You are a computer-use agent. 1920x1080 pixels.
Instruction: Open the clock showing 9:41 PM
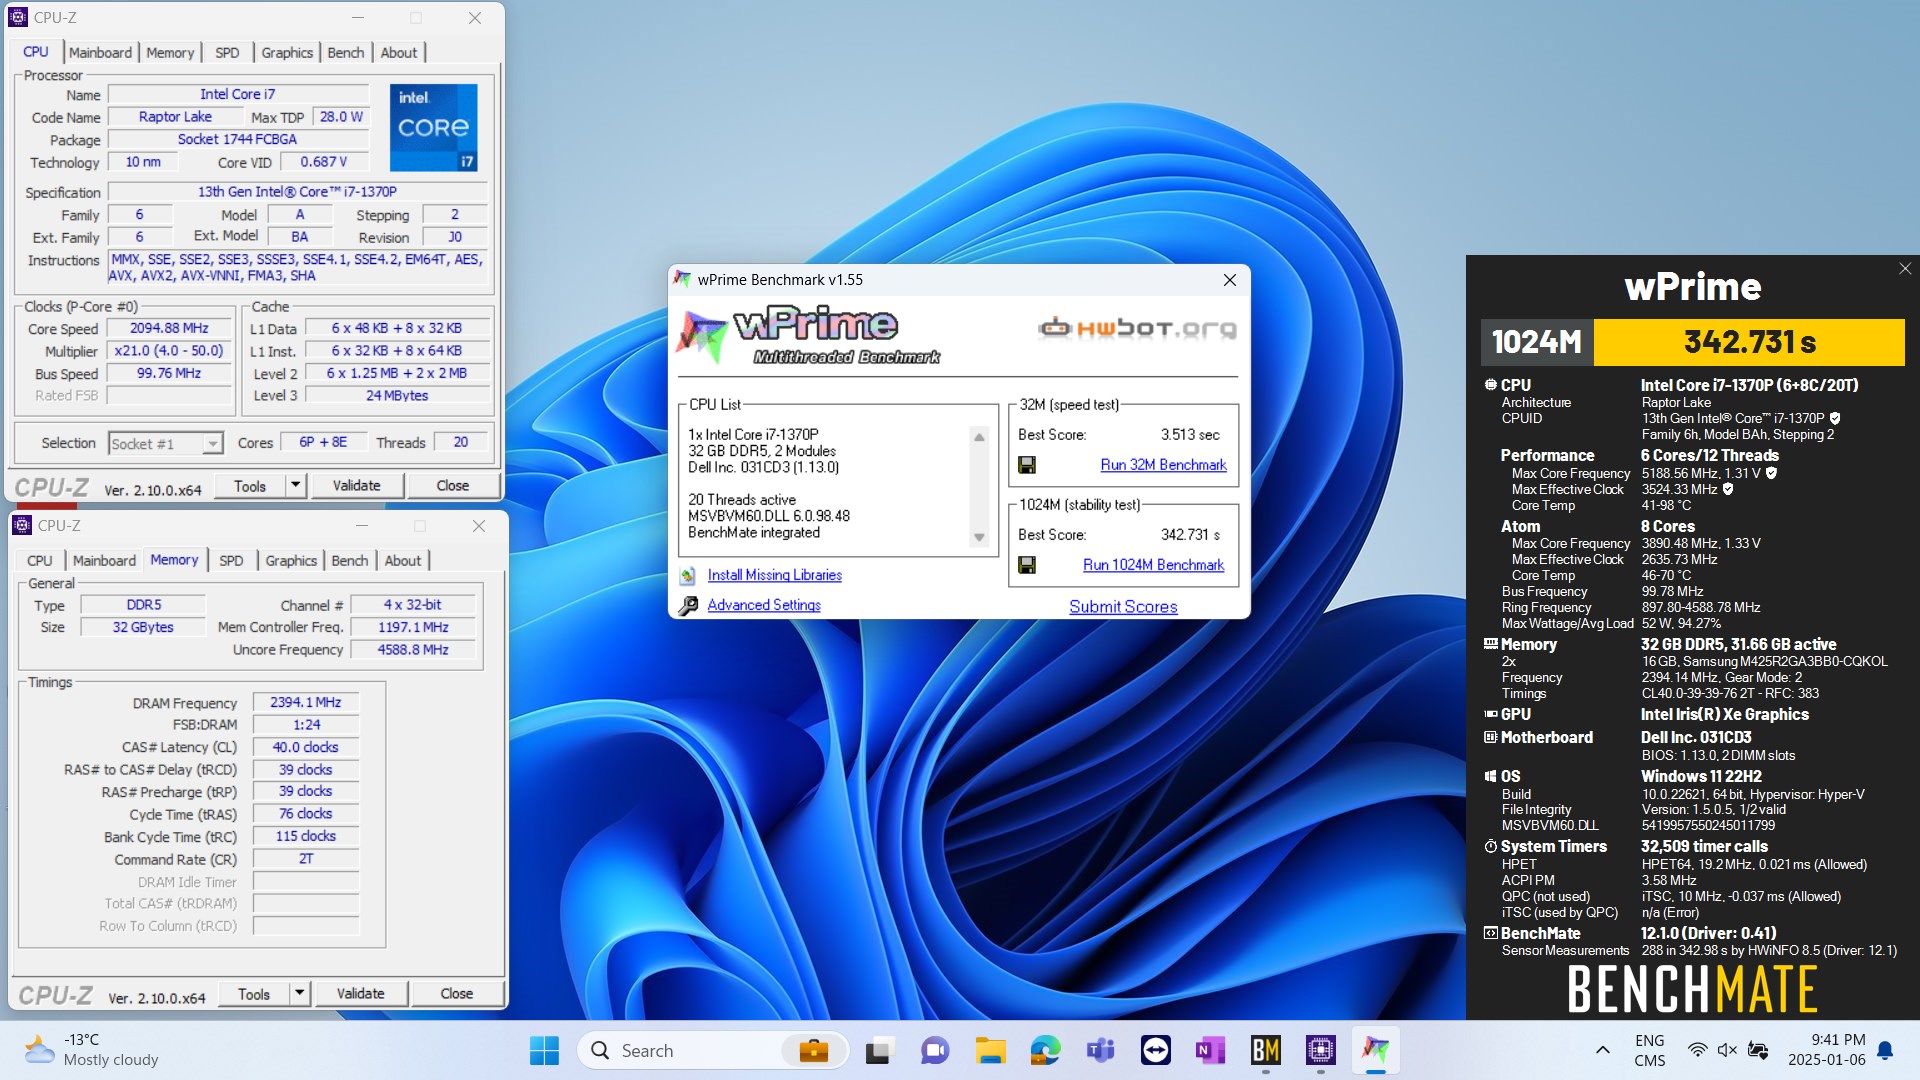1827,1050
